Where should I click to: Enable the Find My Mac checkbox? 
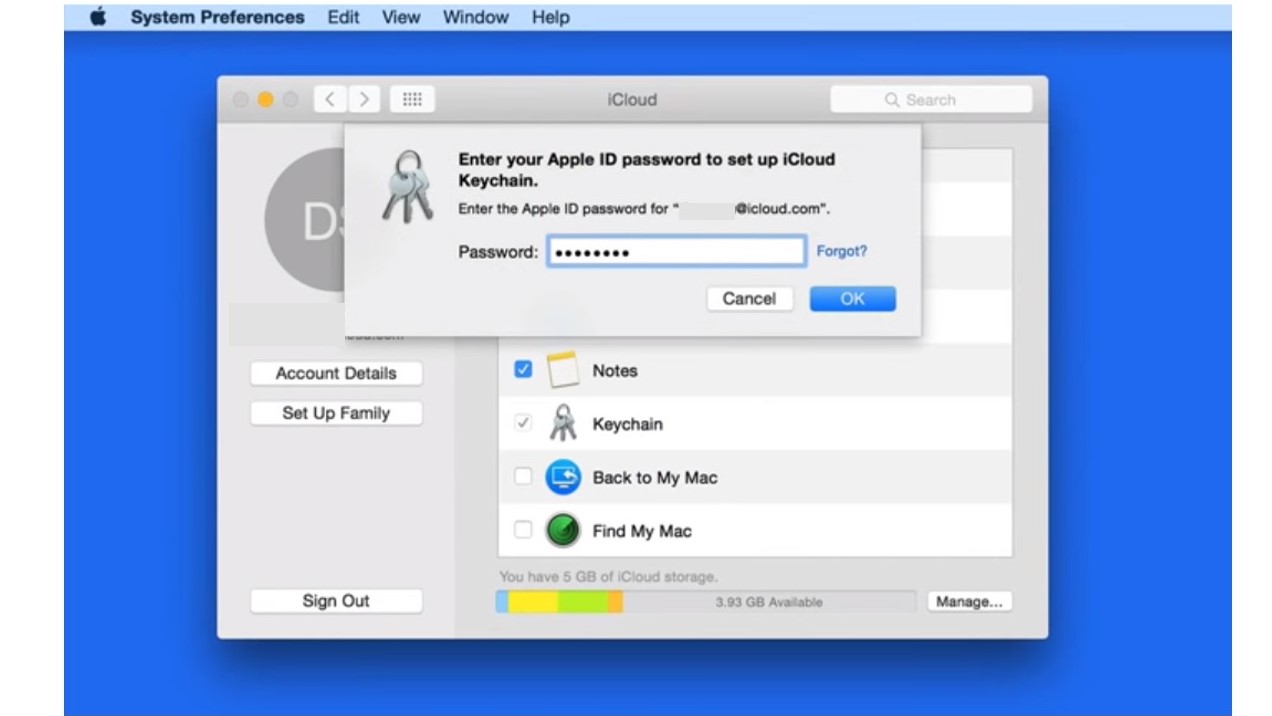pyautogui.click(x=523, y=531)
